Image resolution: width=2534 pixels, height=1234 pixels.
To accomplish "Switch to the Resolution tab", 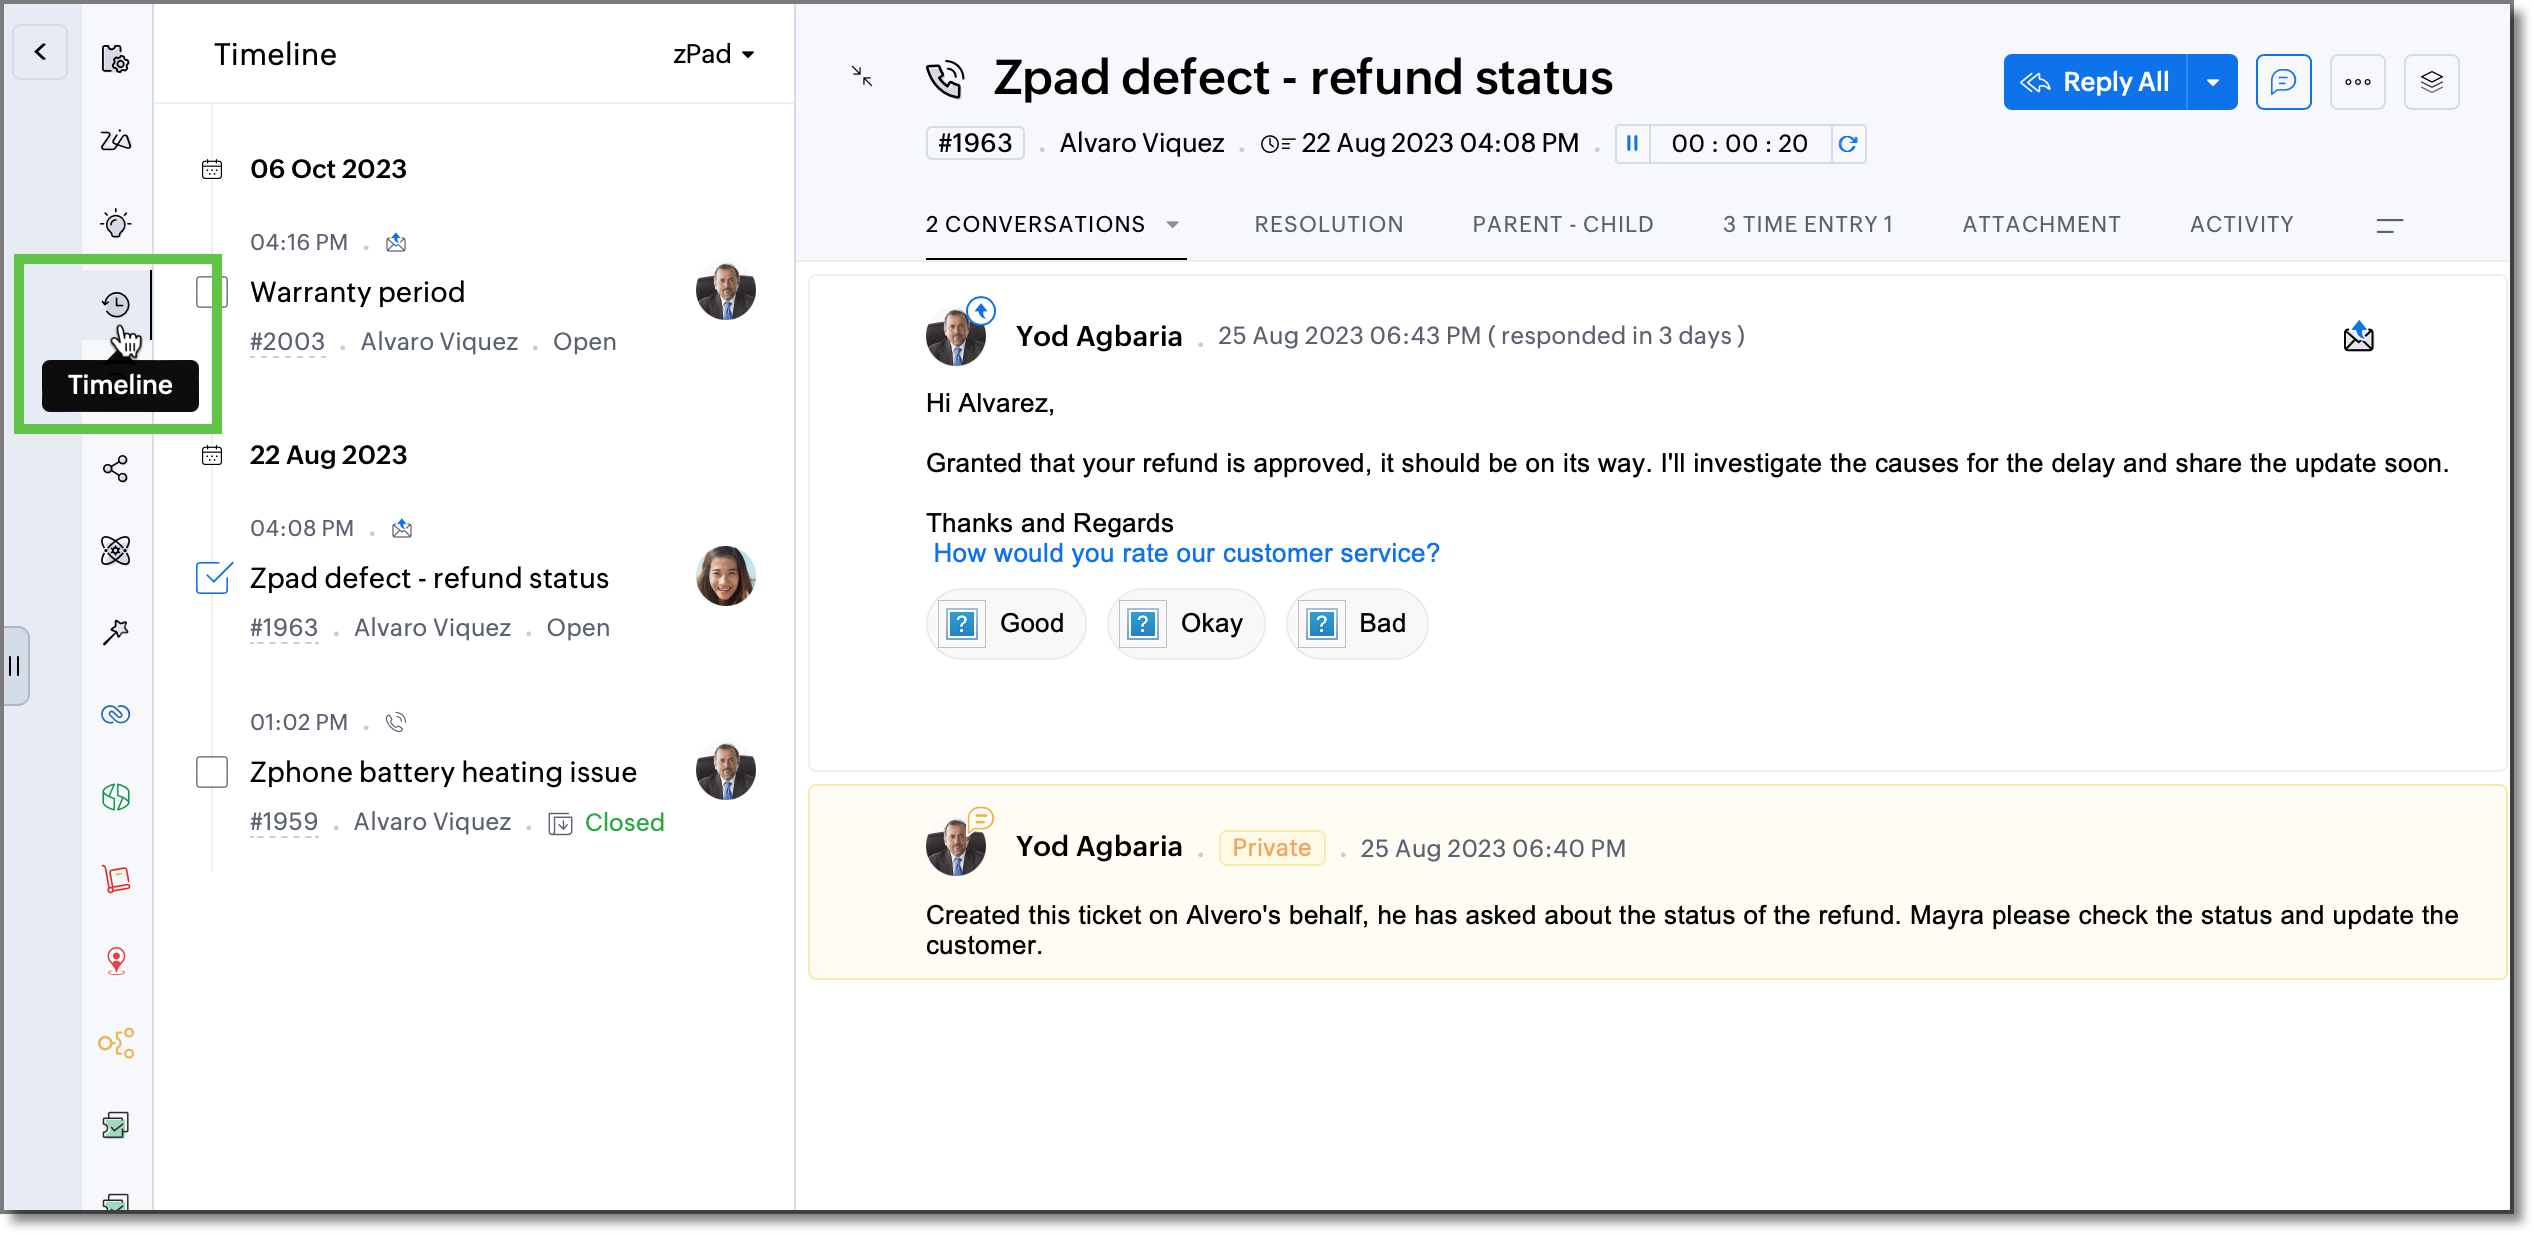I will [1329, 224].
